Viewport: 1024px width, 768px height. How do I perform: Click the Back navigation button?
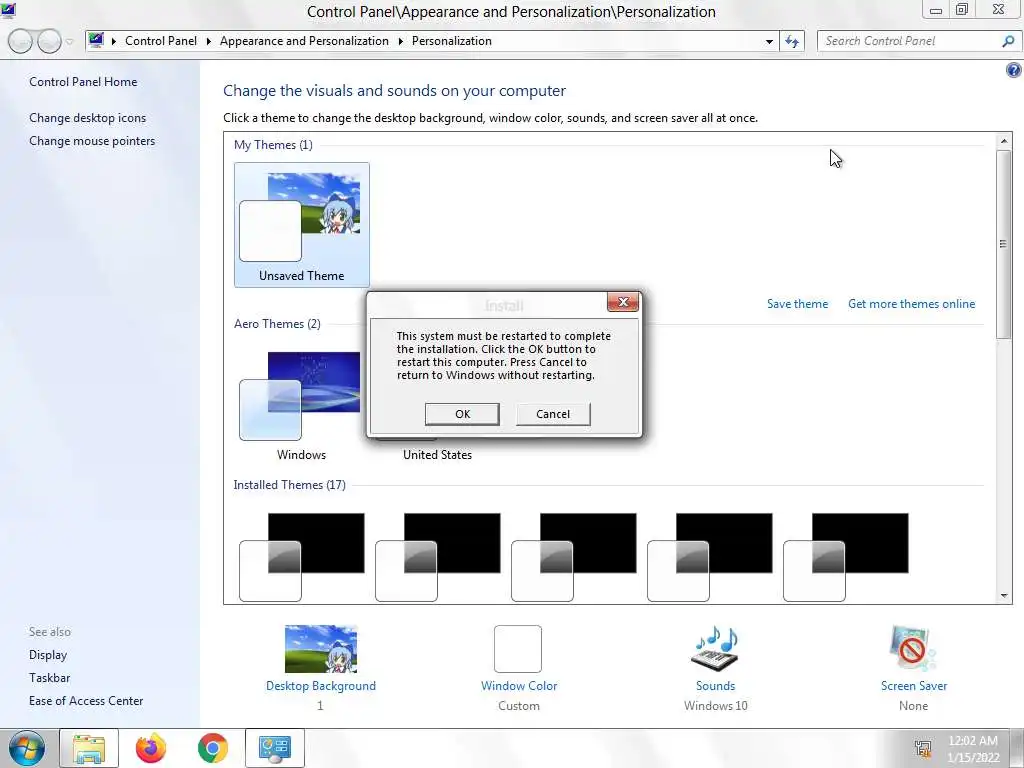click(20, 42)
